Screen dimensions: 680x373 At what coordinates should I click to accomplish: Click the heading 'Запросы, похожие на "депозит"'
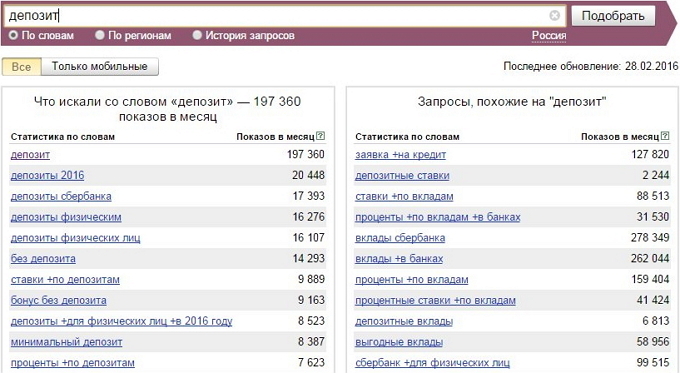pyautogui.click(x=512, y=102)
